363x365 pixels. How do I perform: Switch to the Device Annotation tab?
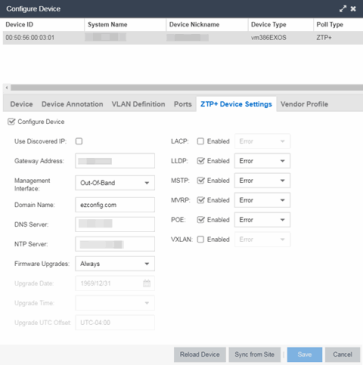[x=72, y=104]
